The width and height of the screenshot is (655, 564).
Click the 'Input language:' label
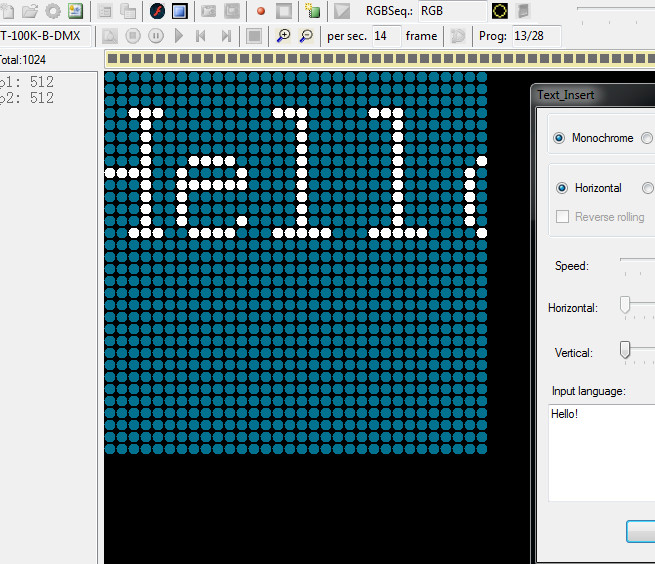point(589,391)
